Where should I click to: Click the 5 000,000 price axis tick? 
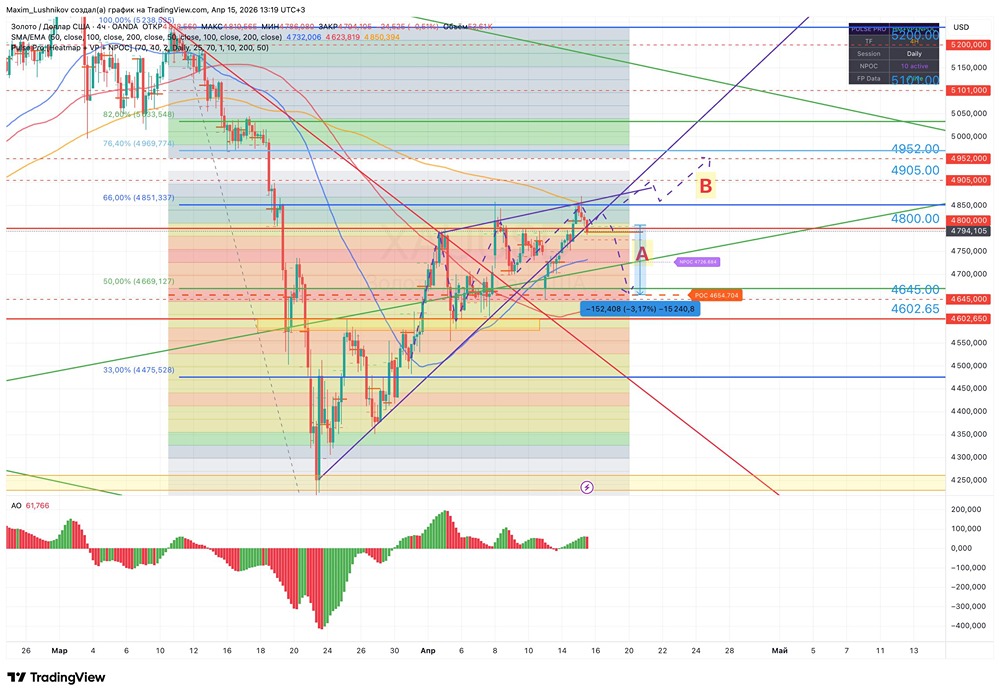pos(969,137)
